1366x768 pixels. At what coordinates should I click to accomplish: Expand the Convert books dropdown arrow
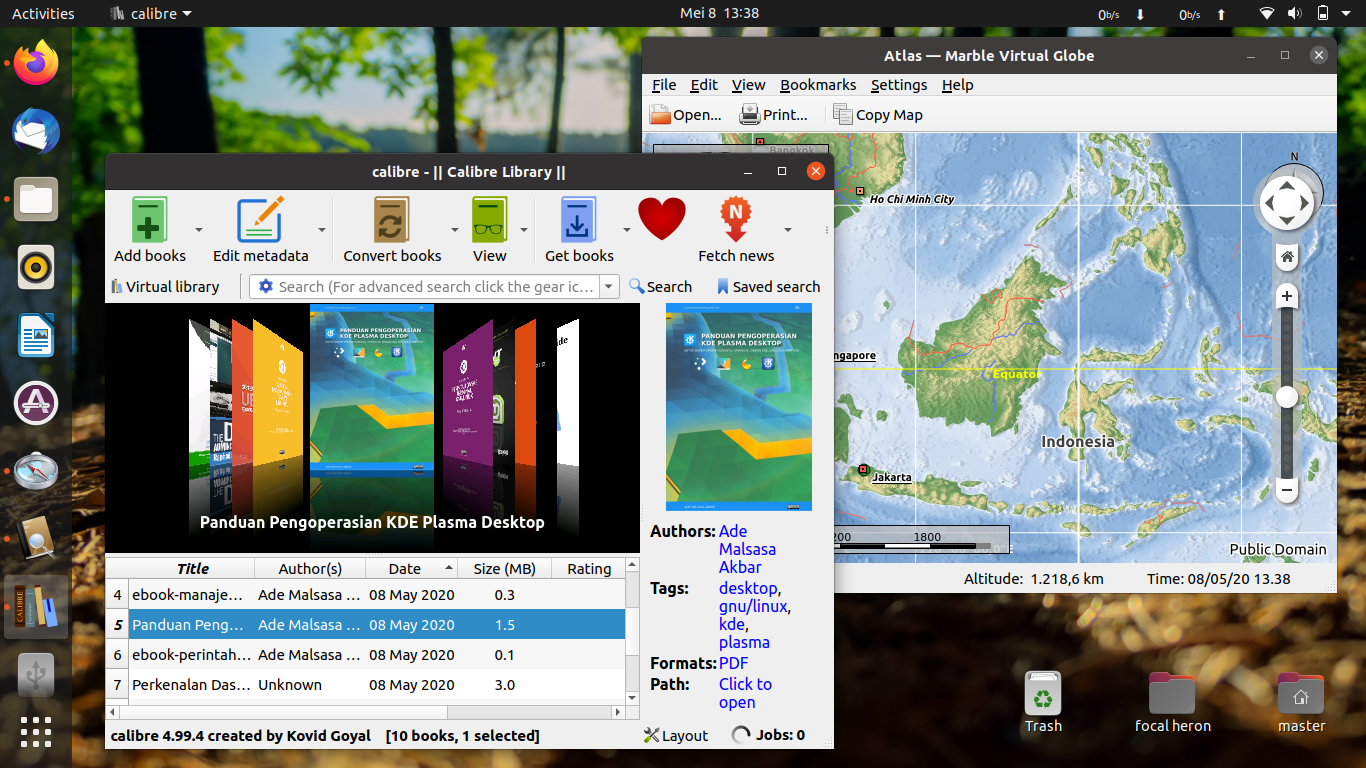[x=454, y=229]
